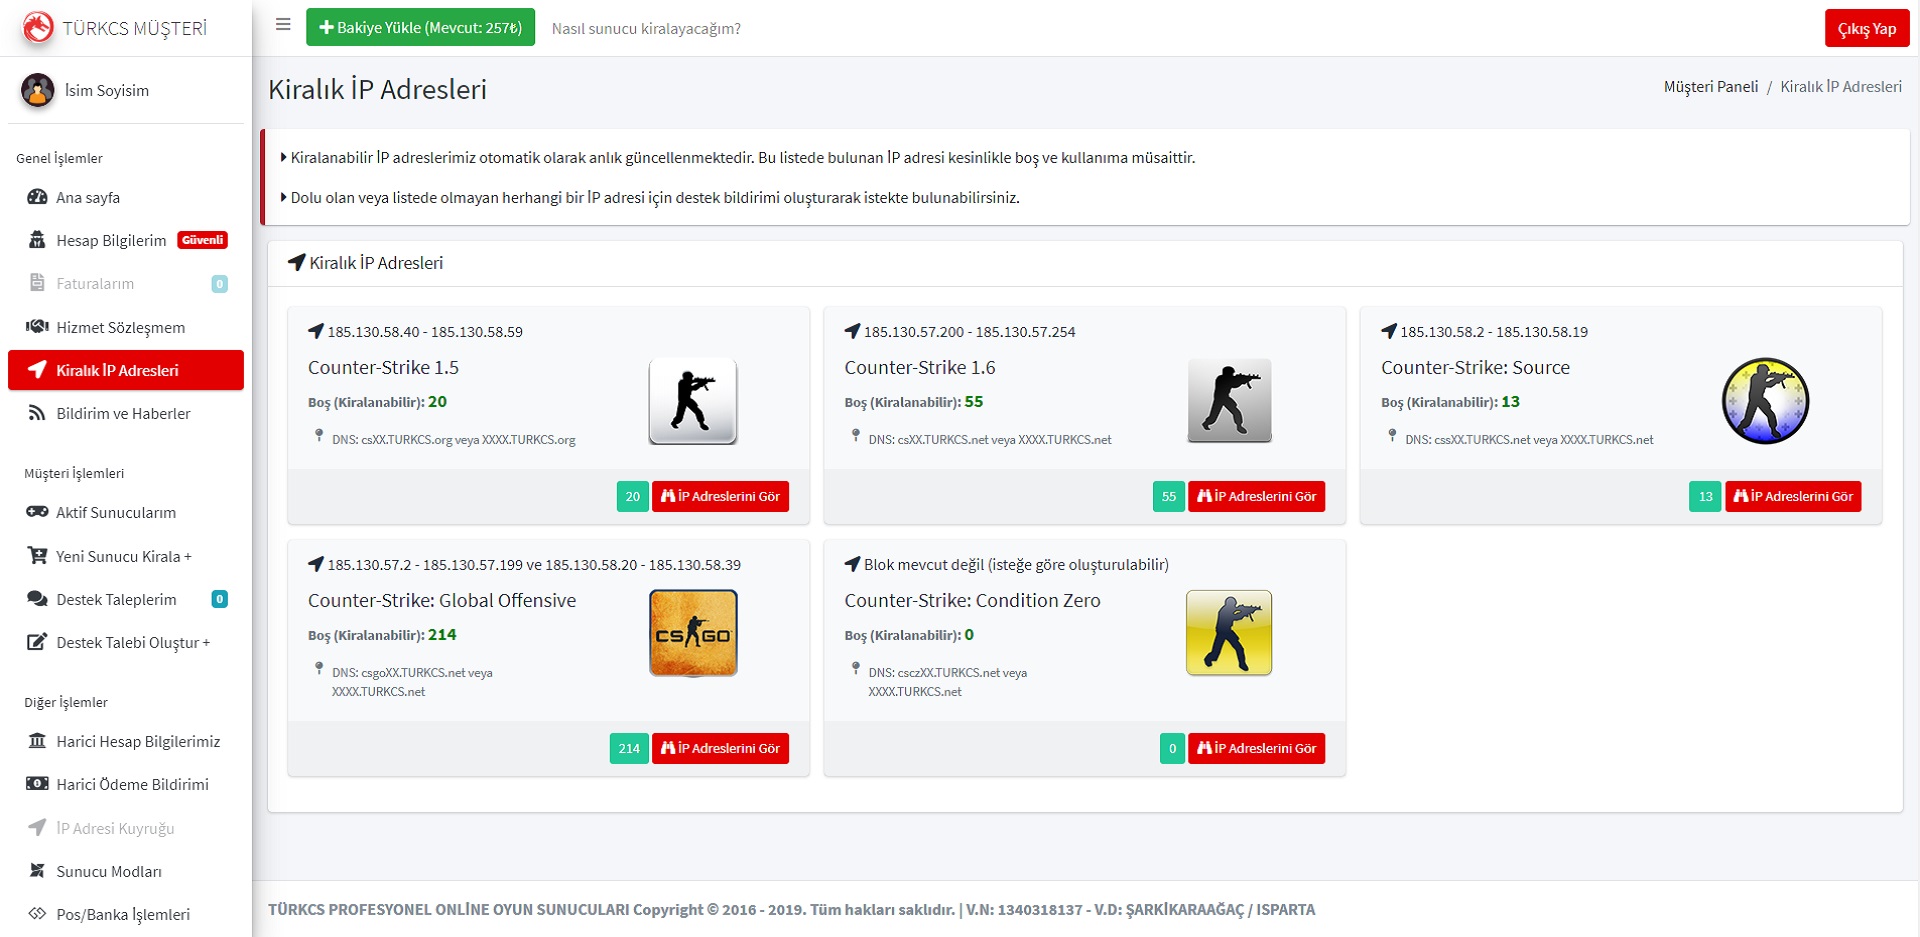Expand Yeni Sunucu Kirala + menu

coord(123,557)
